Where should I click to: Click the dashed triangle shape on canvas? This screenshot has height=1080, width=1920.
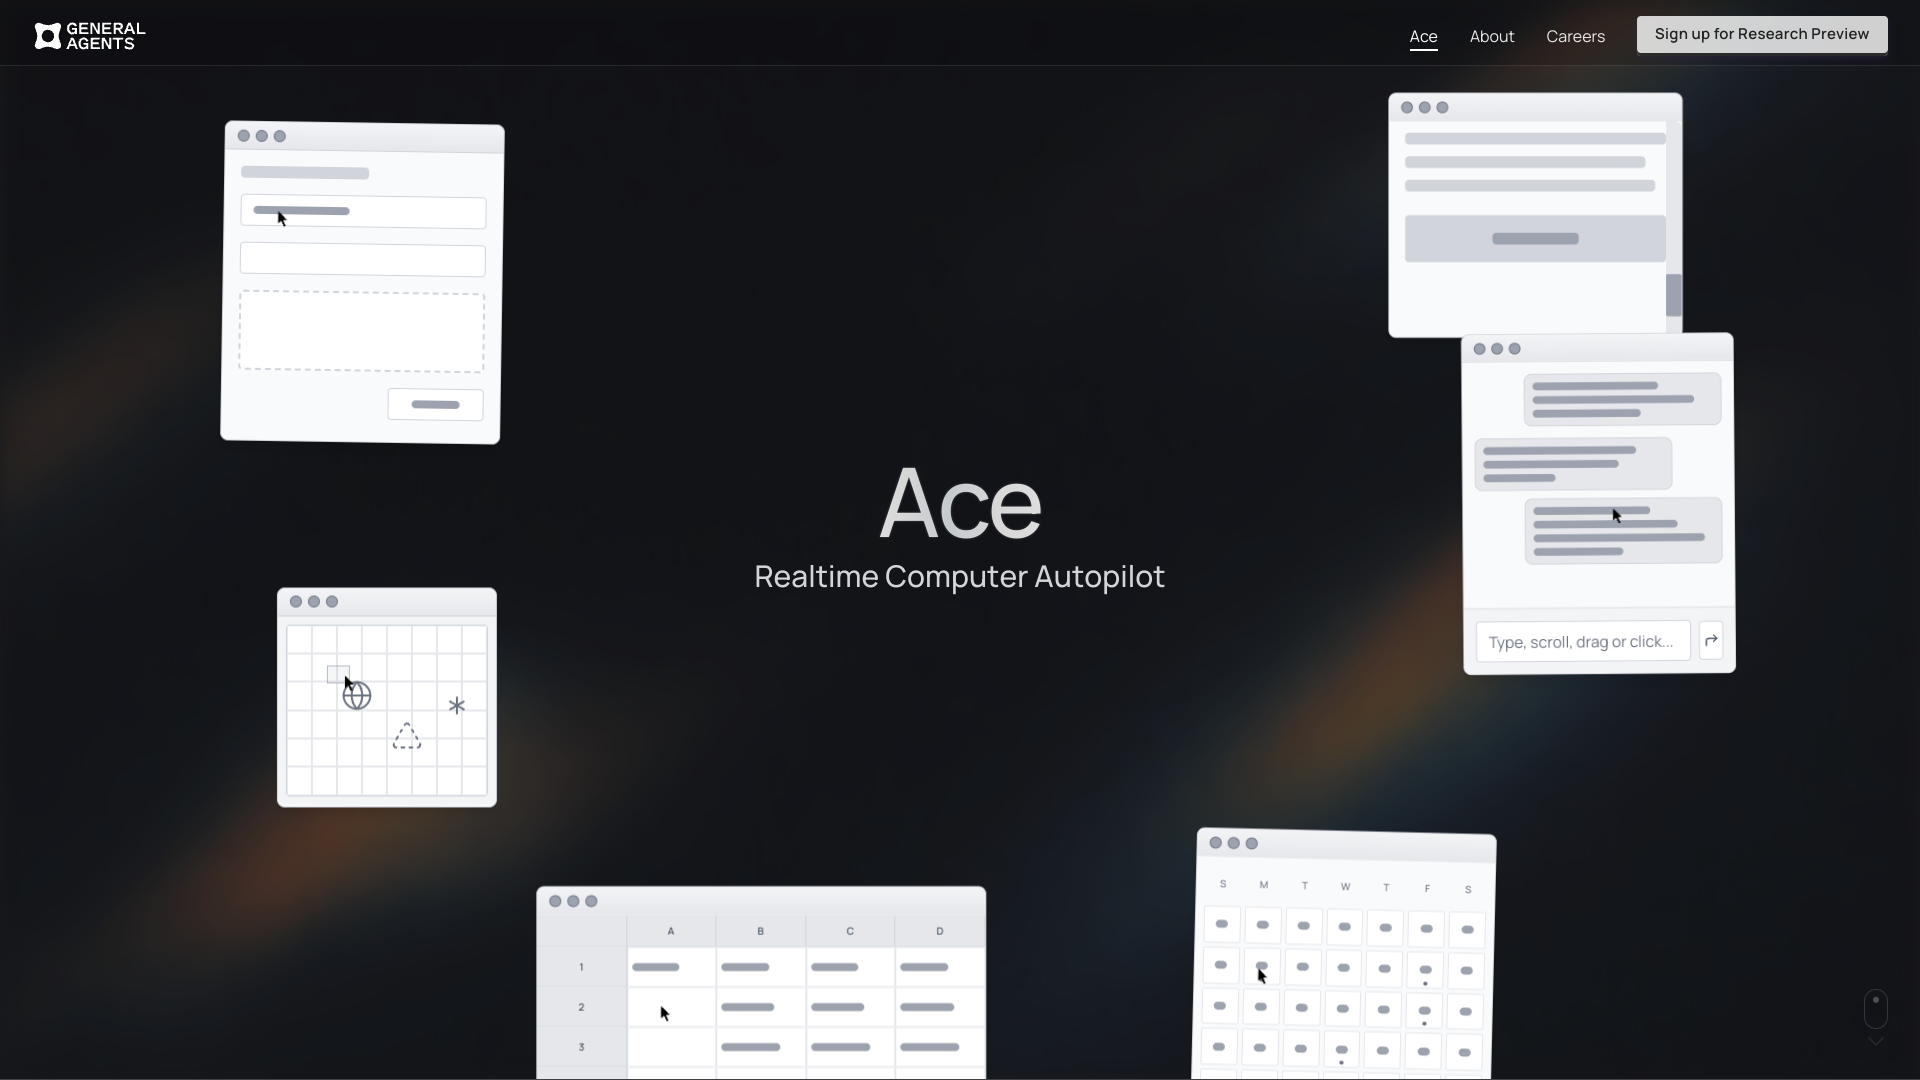click(407, 737)
